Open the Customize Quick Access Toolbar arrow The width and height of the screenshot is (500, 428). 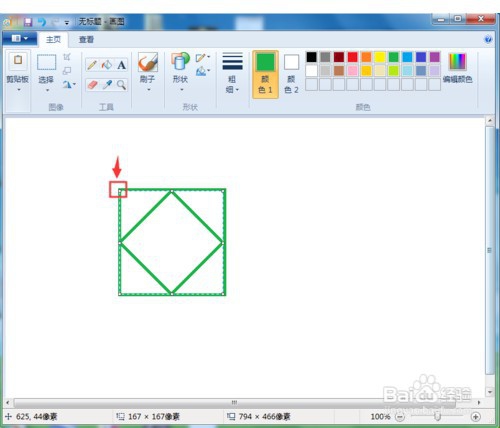pyautogui.click(x=67, y=23)
